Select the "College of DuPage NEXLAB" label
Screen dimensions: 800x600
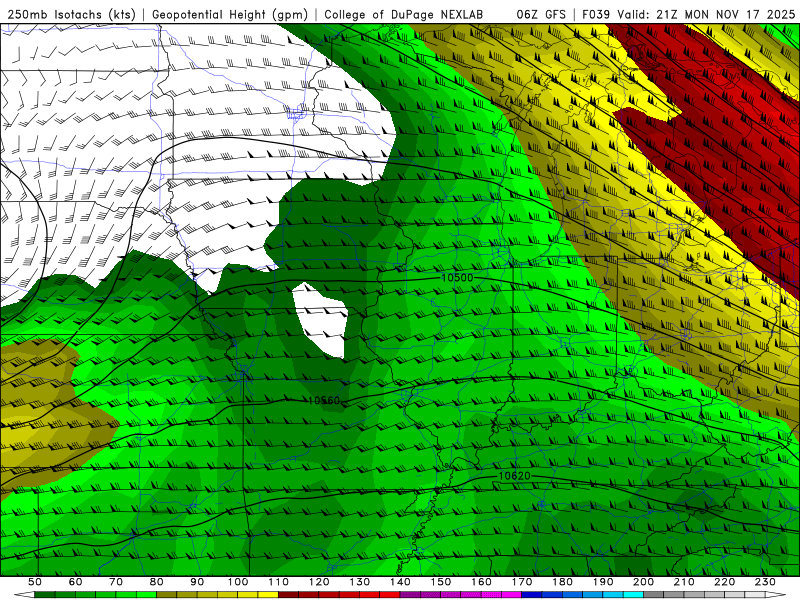click(403, 15)
